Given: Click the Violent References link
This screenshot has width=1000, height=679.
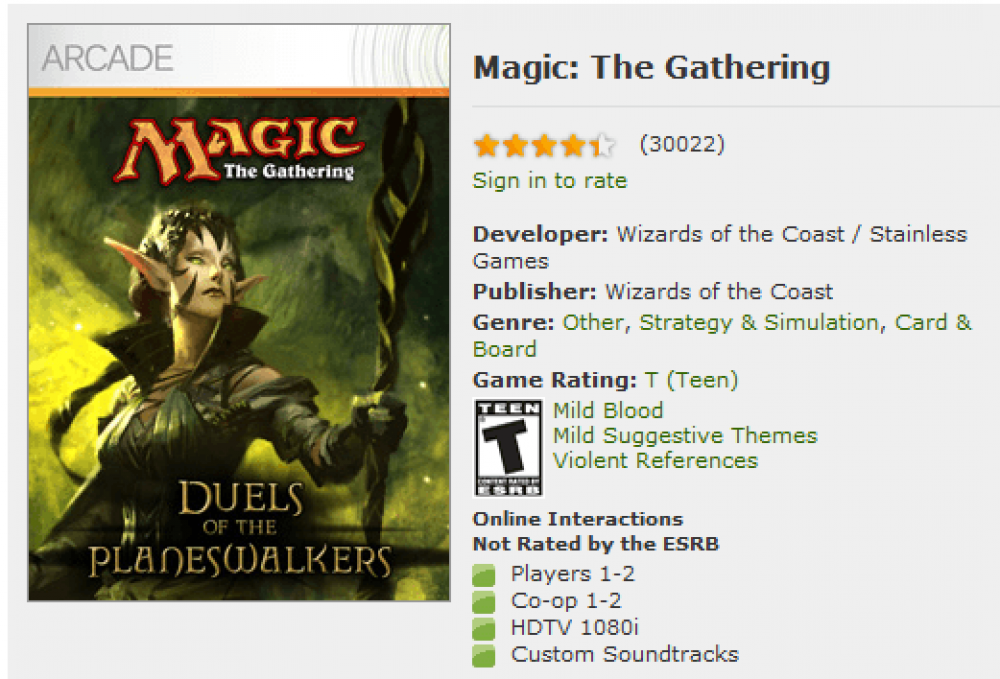Looking at the screenshot, I should point(655,460).
